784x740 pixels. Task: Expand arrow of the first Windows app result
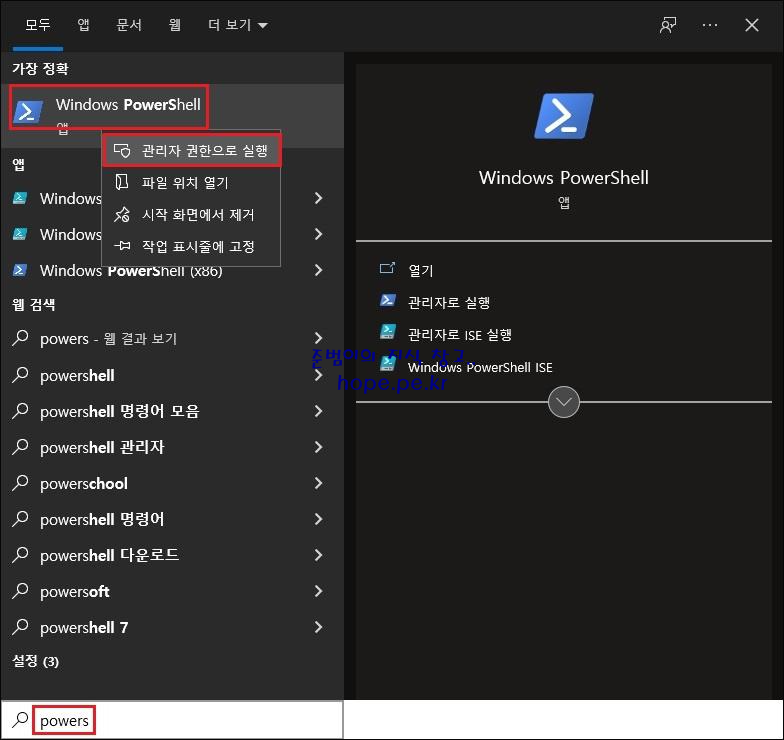coord(318,198)
